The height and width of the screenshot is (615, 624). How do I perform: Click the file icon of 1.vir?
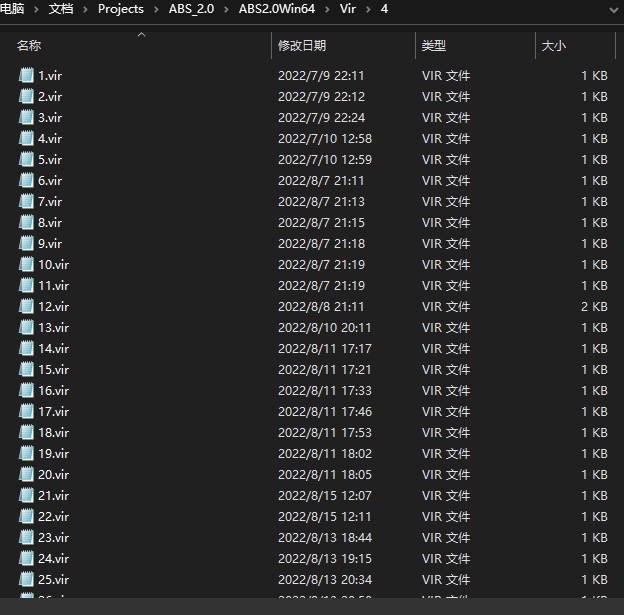click(x=26, y=75)
